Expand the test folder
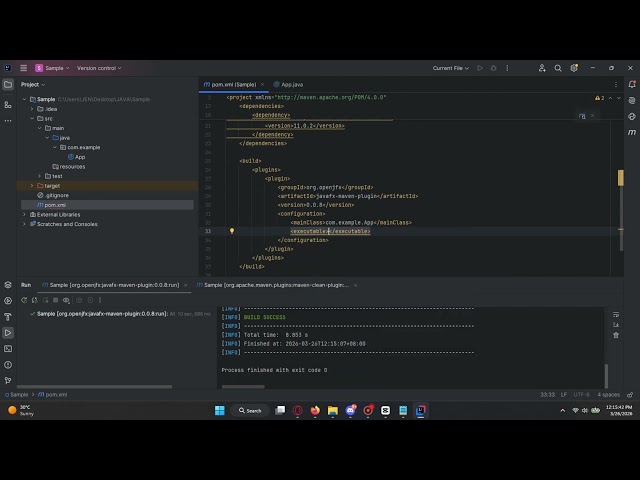Screen dimensions: 640x480 (40, 176)
